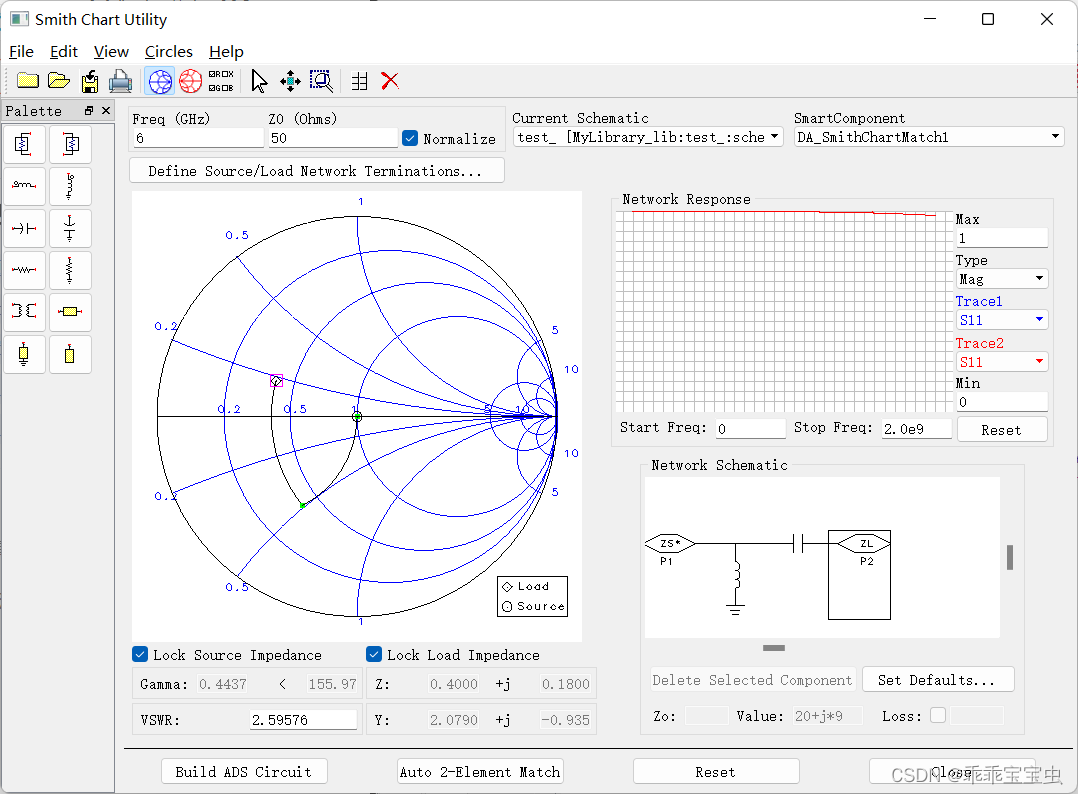Toggle the red admittance Smith chart icon

click(x=190, y=81)
